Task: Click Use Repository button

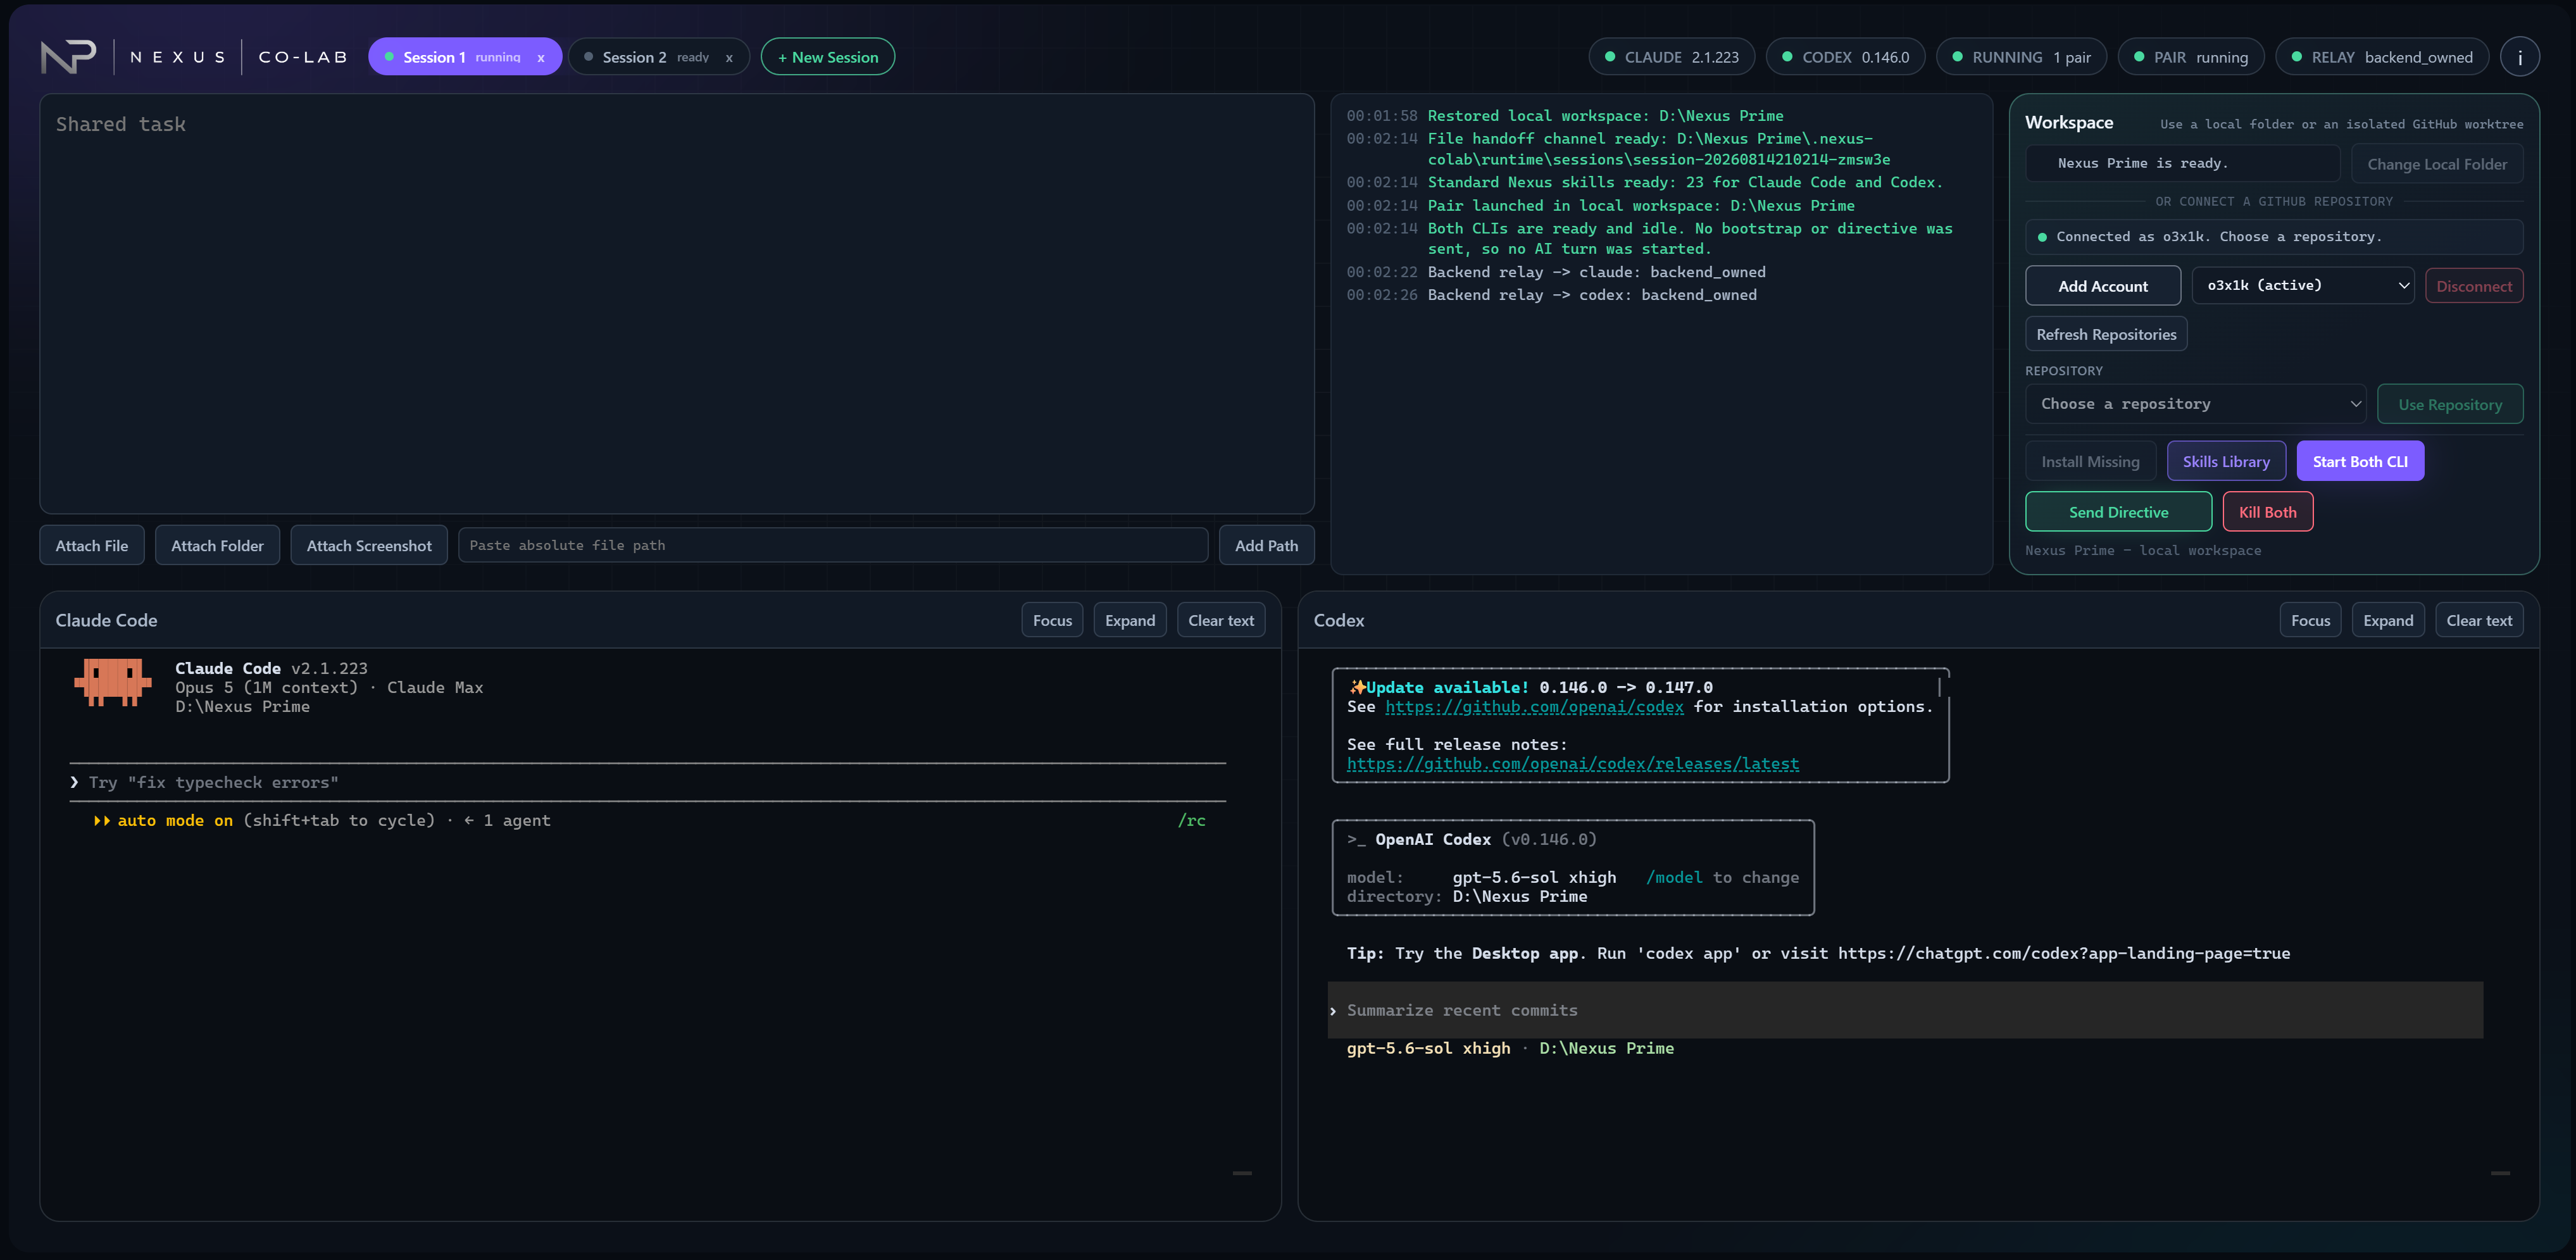Action: point(2450,404)
